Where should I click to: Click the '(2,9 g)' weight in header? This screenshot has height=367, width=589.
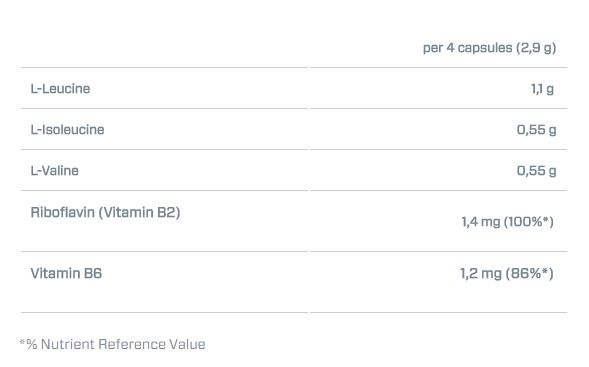pyautogui.click(x=536, y=48)
